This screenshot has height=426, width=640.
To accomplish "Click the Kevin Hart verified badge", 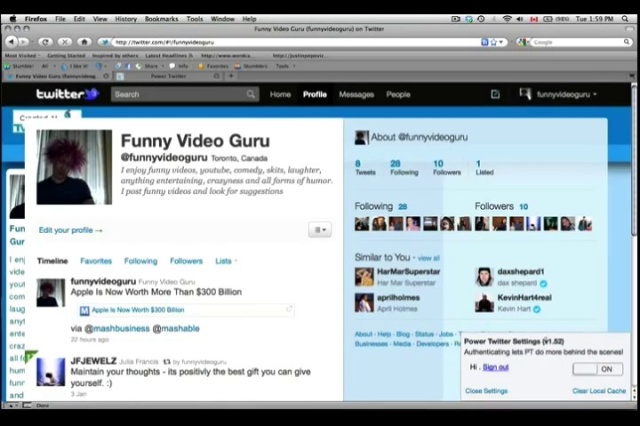I will 537,309.
